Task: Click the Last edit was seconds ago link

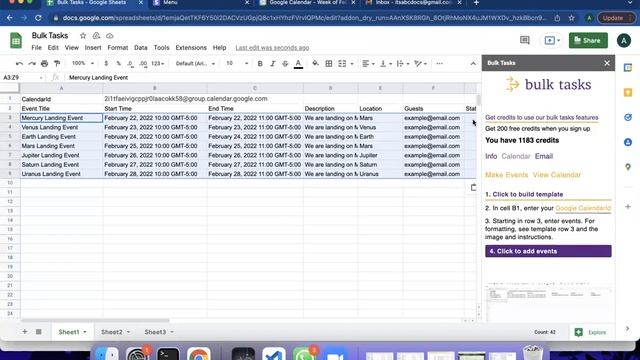Action: [272, 48]
